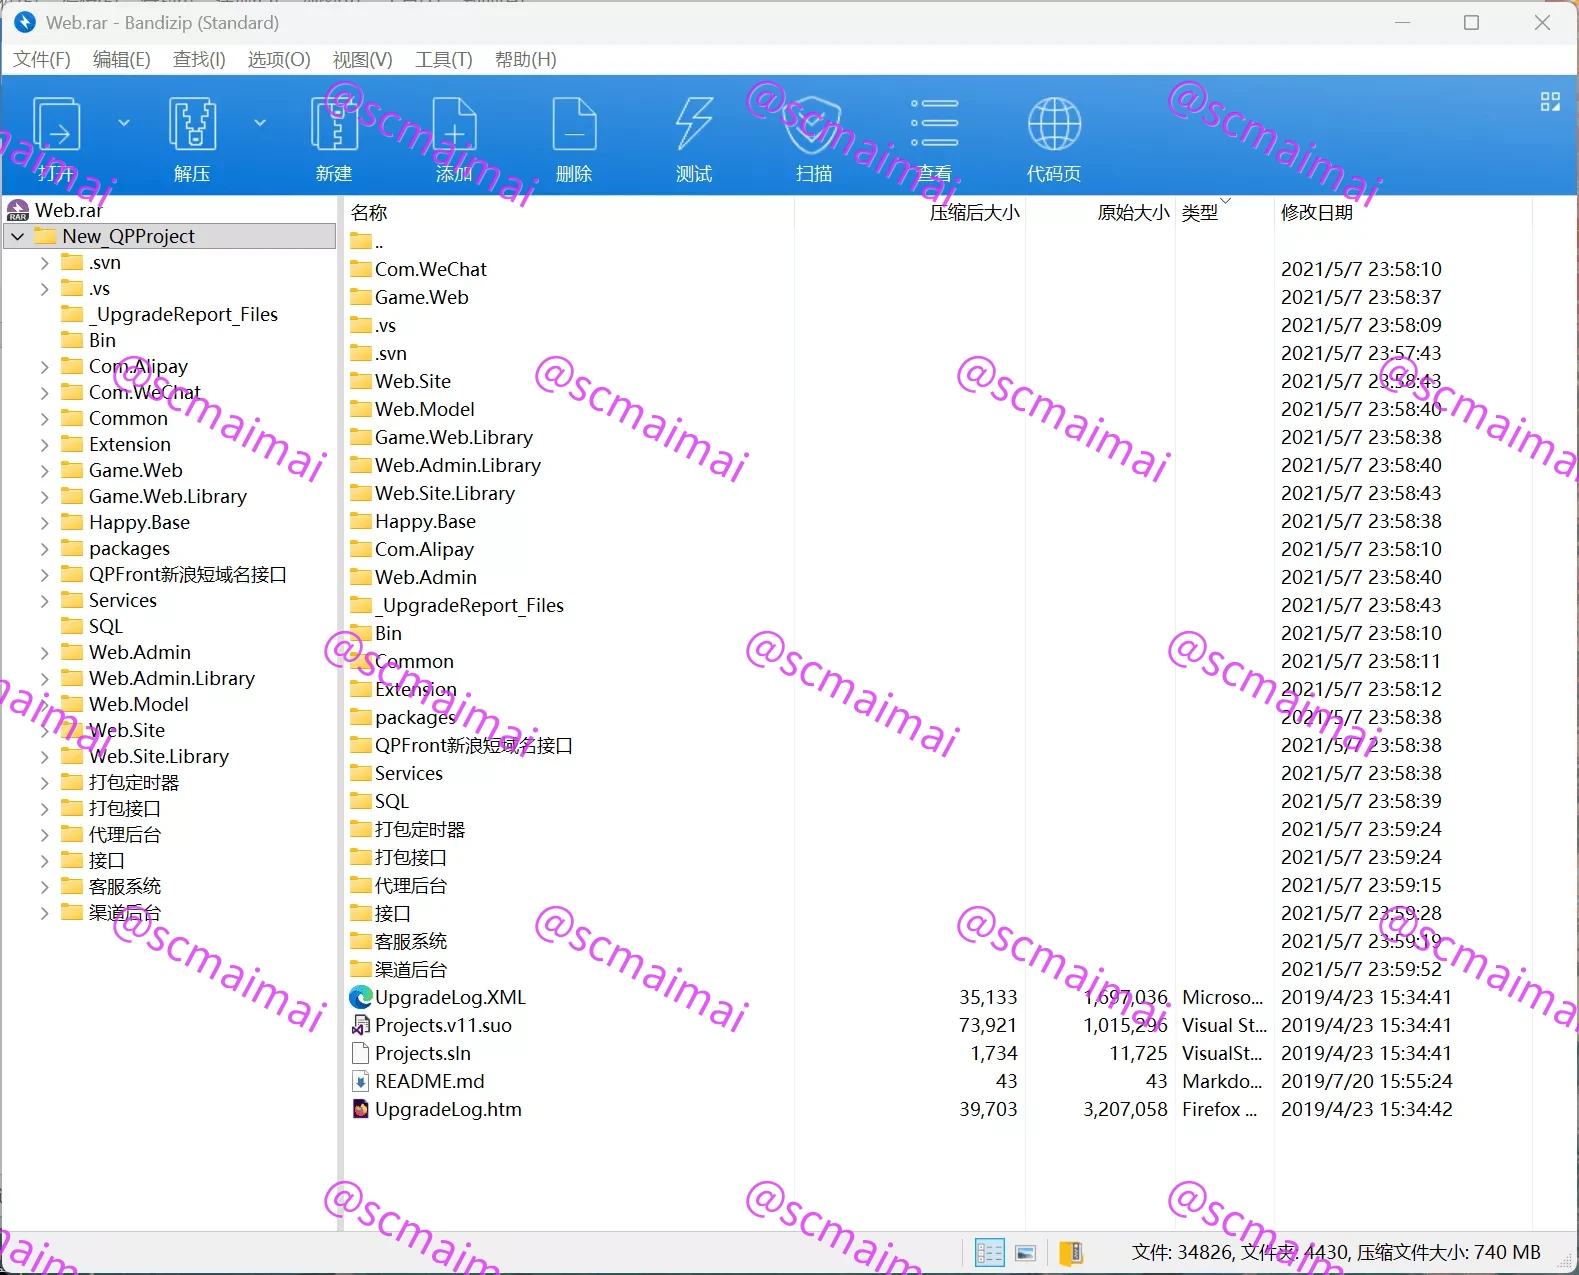Click the toolbar layout grid icon

click(x=1550, y=102)
